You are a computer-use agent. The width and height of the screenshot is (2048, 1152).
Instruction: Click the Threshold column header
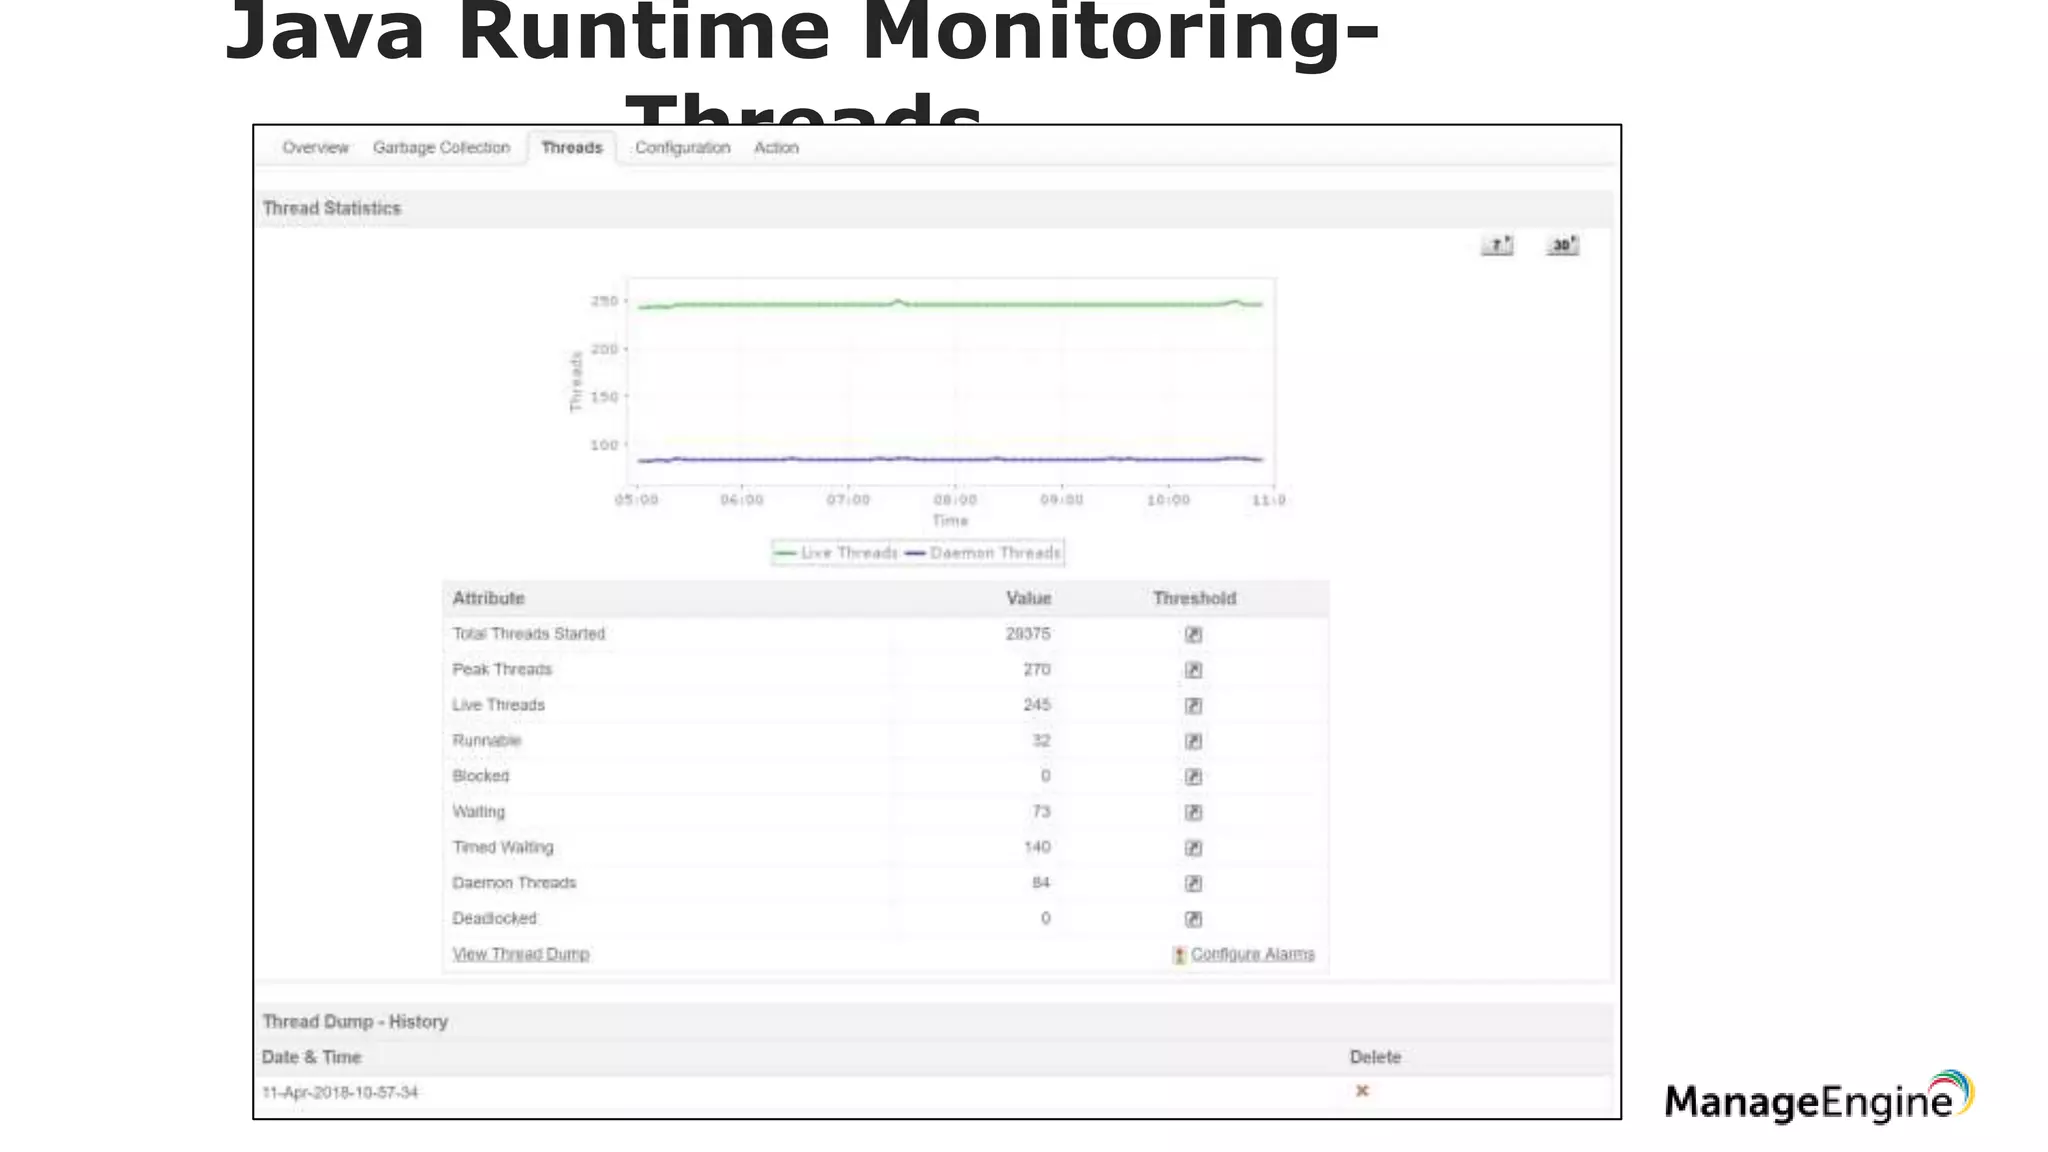pyautogui.click(x=1194, y=598)
